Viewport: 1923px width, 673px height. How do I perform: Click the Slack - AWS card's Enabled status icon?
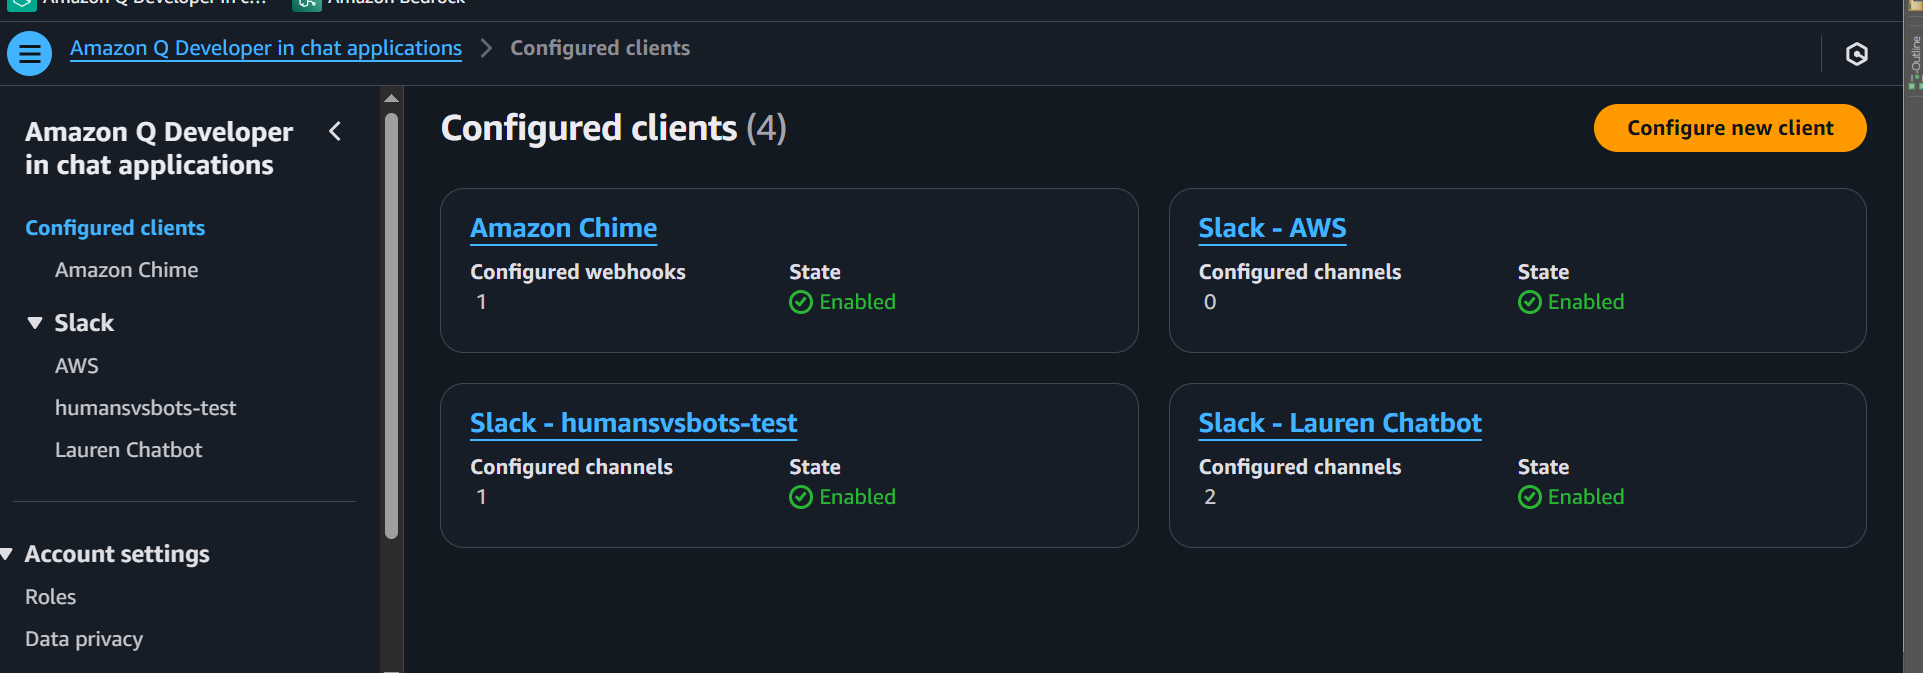[x=1529, y=302]
